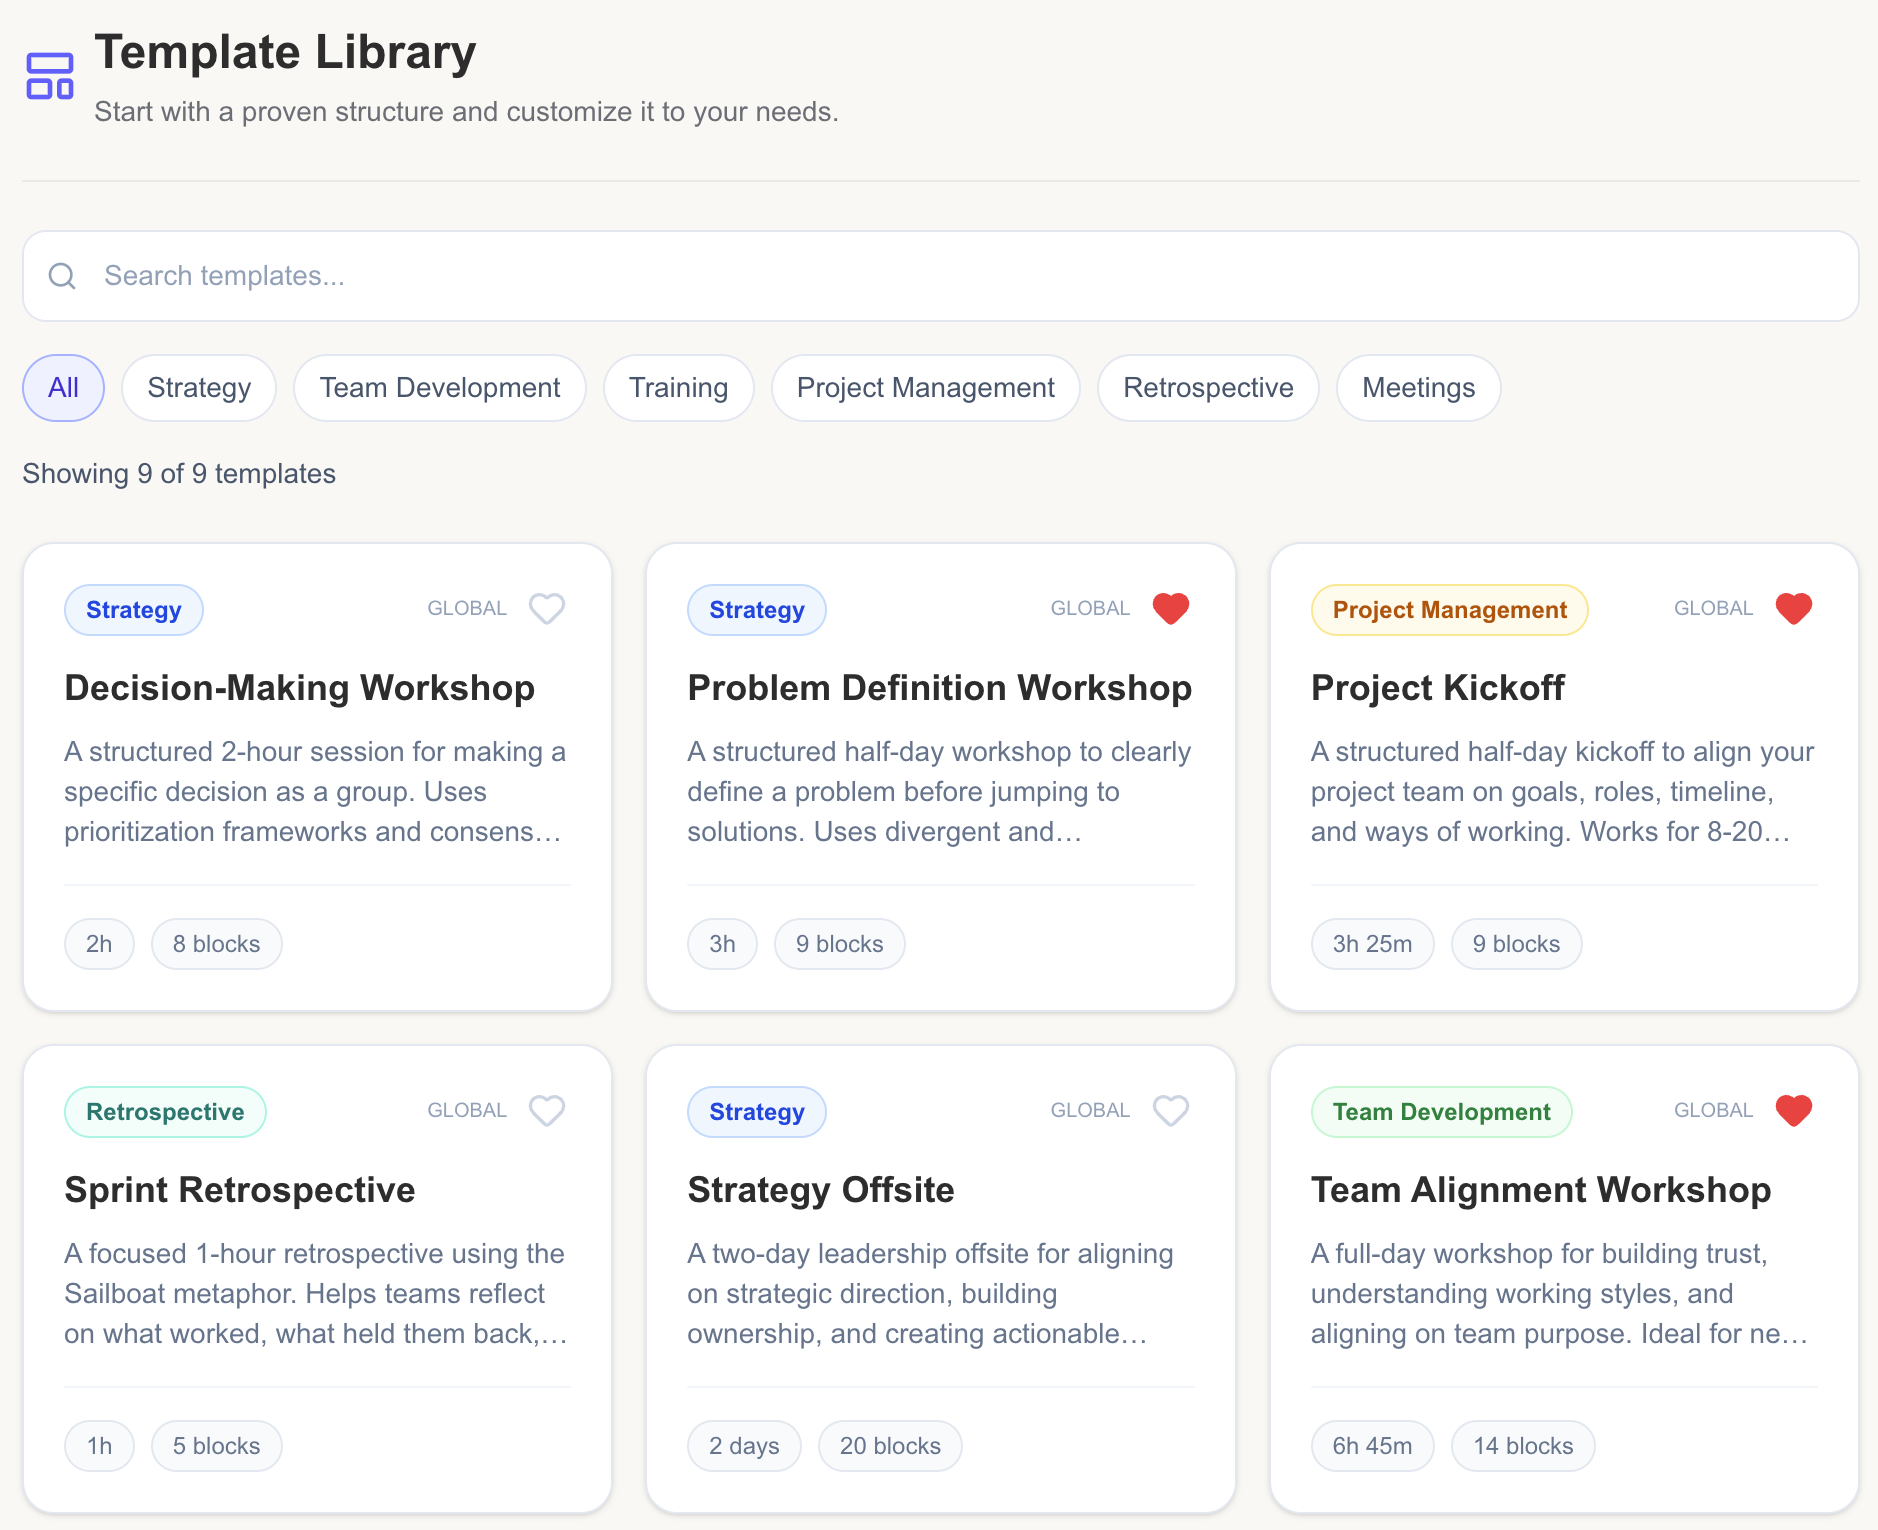Open the Decision-Making Workshop template

pyautogui.click(x=300, y=688)
